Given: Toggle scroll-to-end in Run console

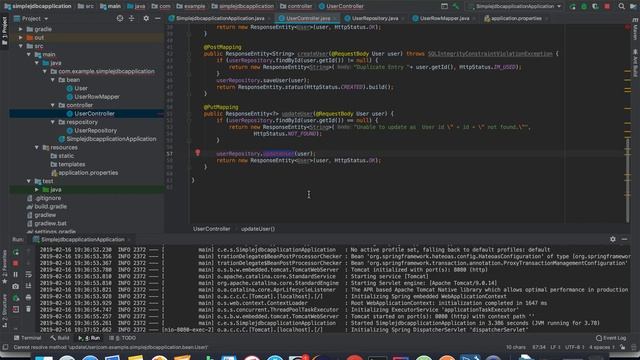Looking at the screenshot, I should pyautogui.click(x=28, y=286).
